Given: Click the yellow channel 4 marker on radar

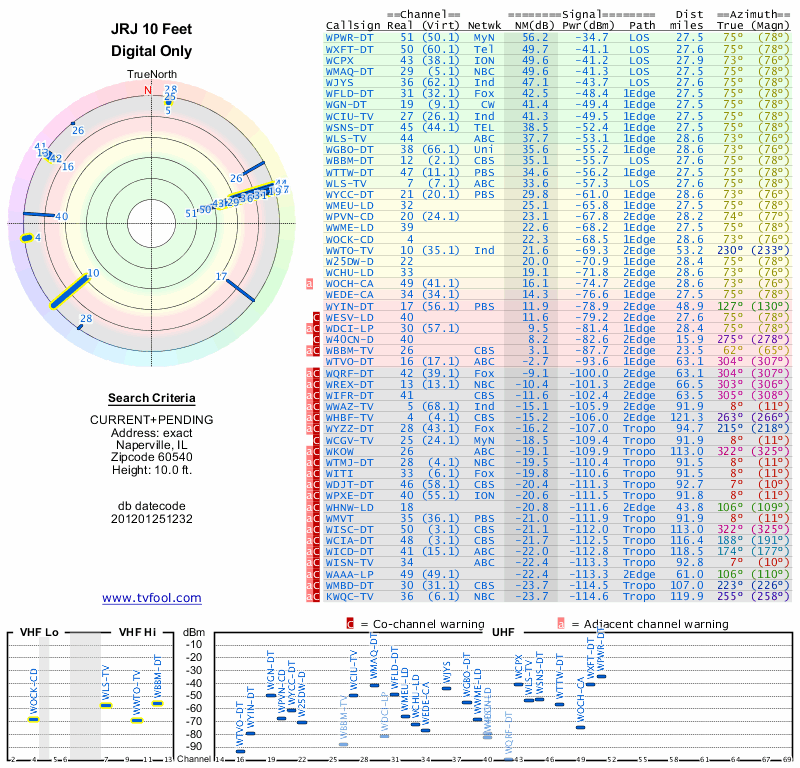Looking at the screenshot, I should tap(27, 238).
